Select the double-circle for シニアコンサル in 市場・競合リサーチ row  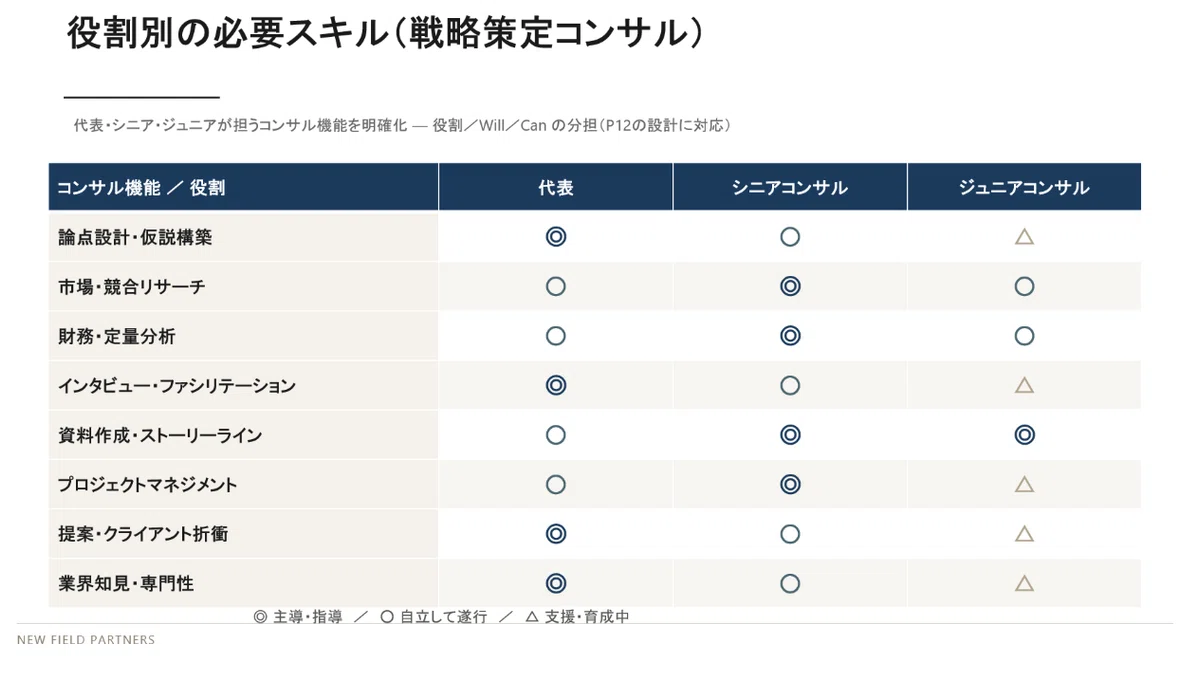[790, 287]
